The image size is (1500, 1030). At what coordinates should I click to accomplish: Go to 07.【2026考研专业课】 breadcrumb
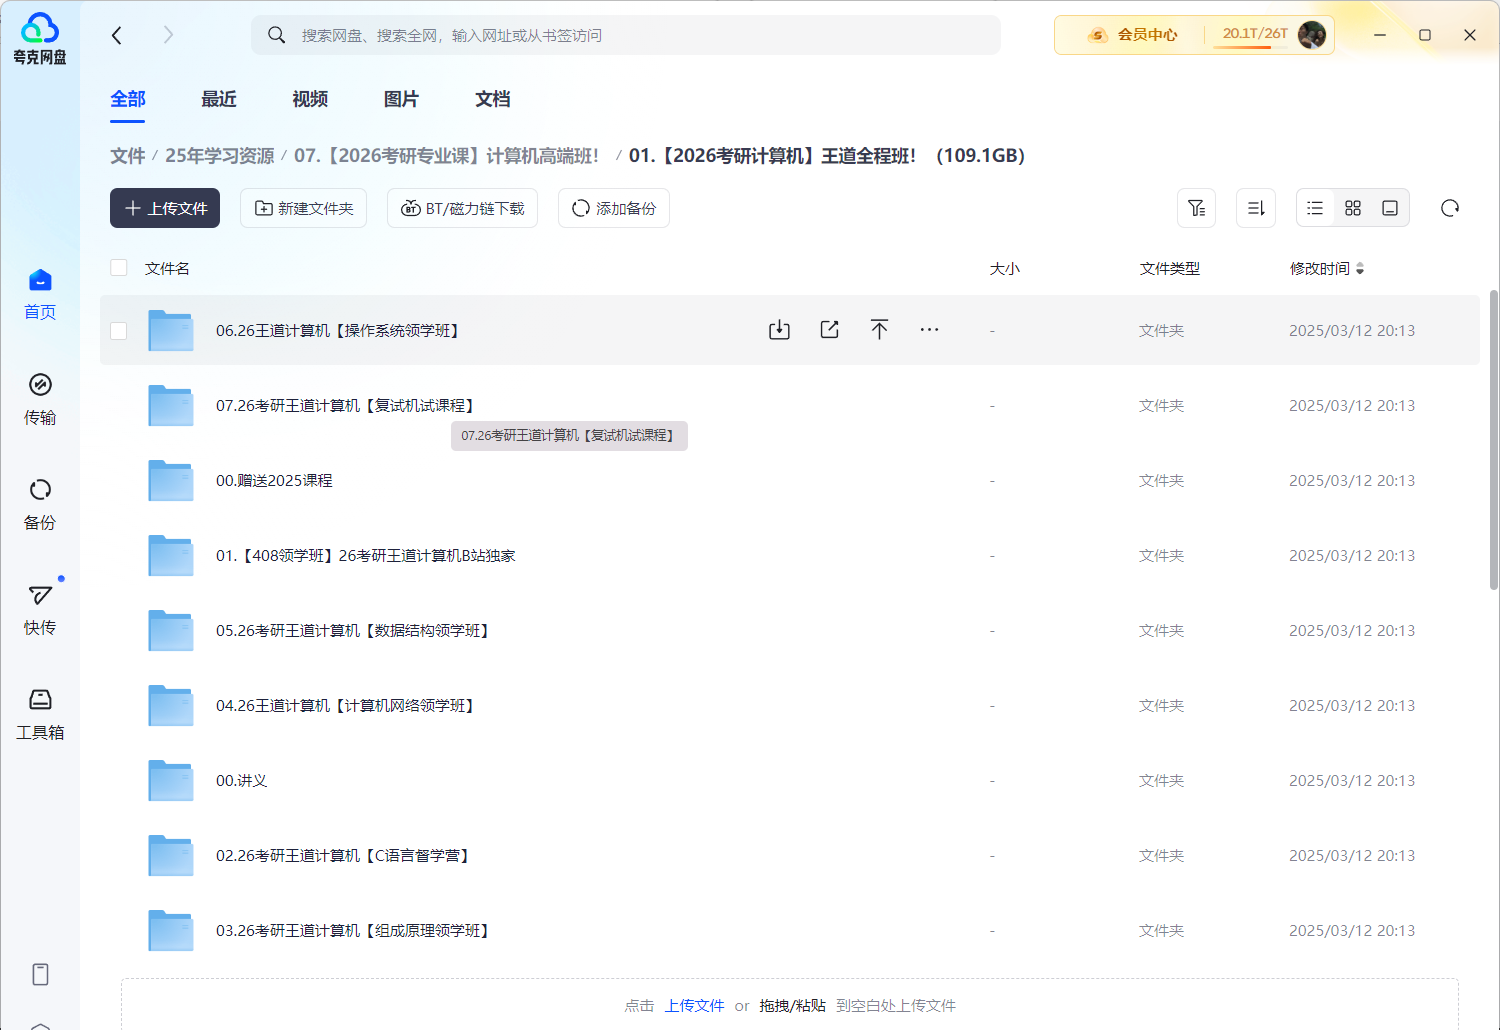pos(446,156)
